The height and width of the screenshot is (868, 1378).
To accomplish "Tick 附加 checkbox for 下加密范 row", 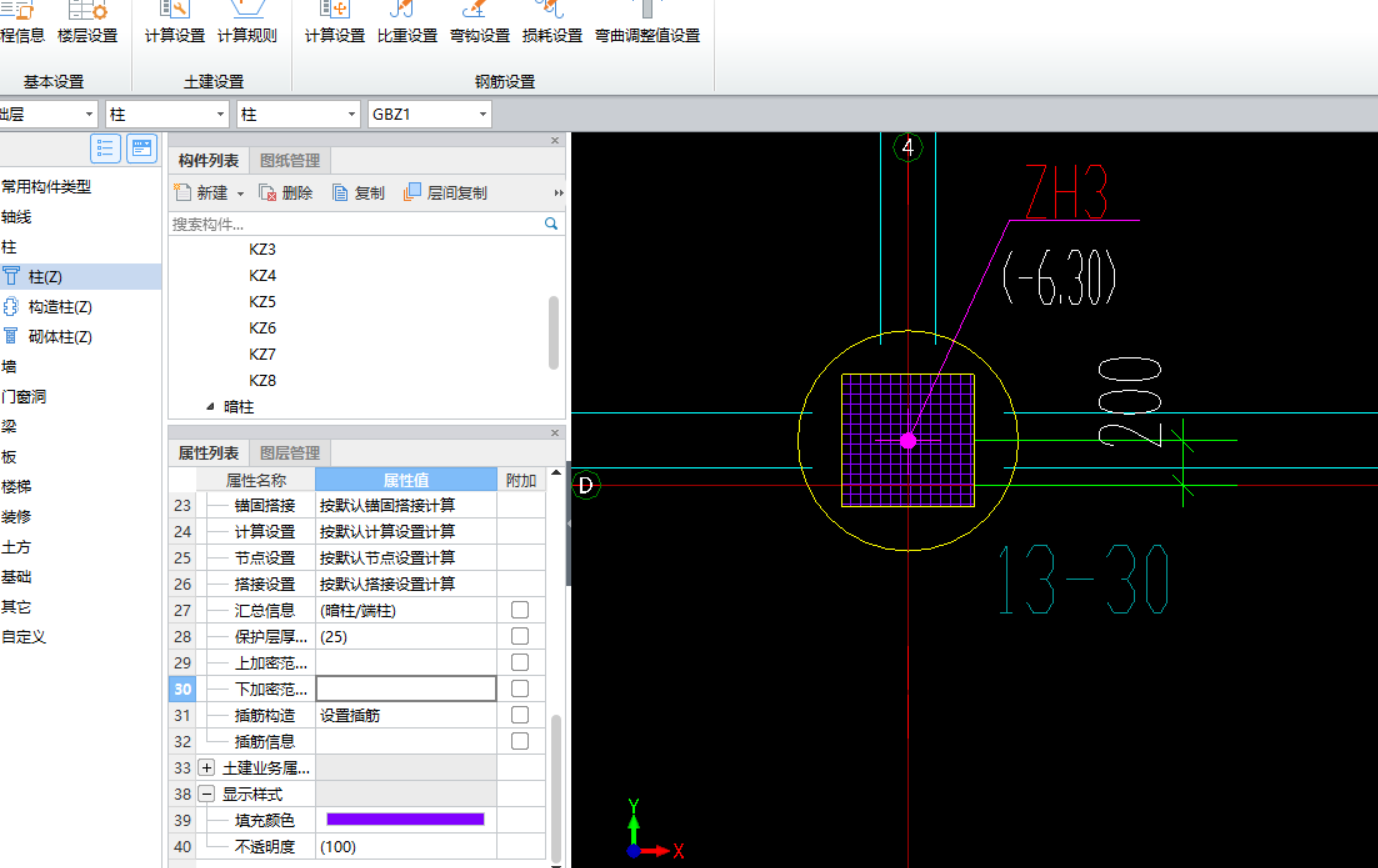I will pyautogui.click(x=520, y=688).
